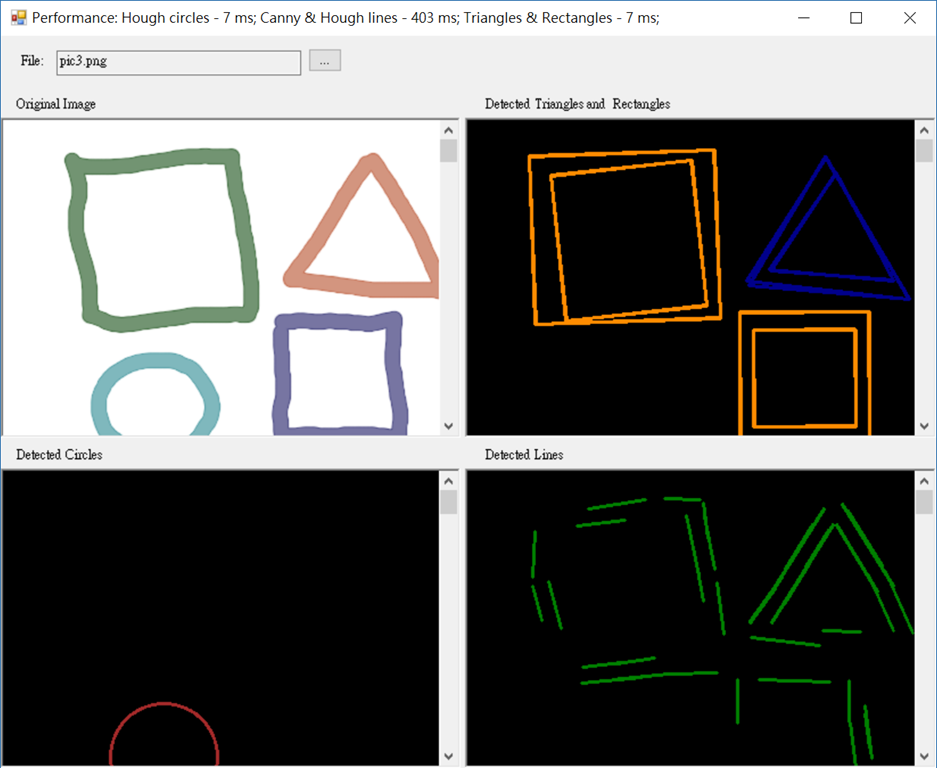937x768 pixels.
Task: Click scrollbar thumb in Detected Lines panel
Action: pyautogui.click(x=924, y=502)
